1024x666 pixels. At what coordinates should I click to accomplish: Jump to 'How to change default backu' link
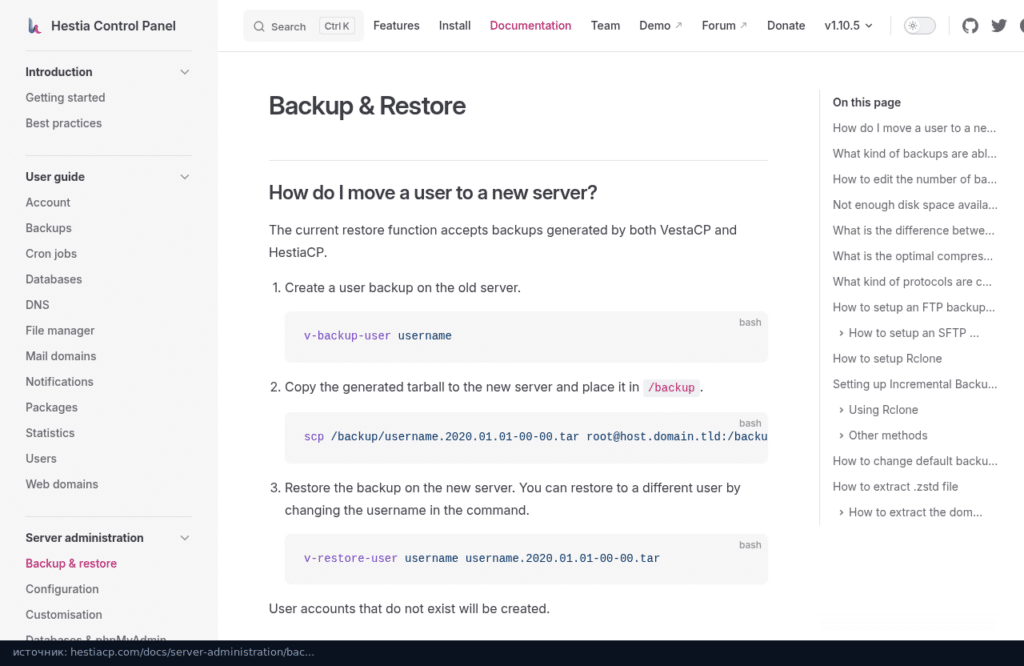(x=915, y=461)
